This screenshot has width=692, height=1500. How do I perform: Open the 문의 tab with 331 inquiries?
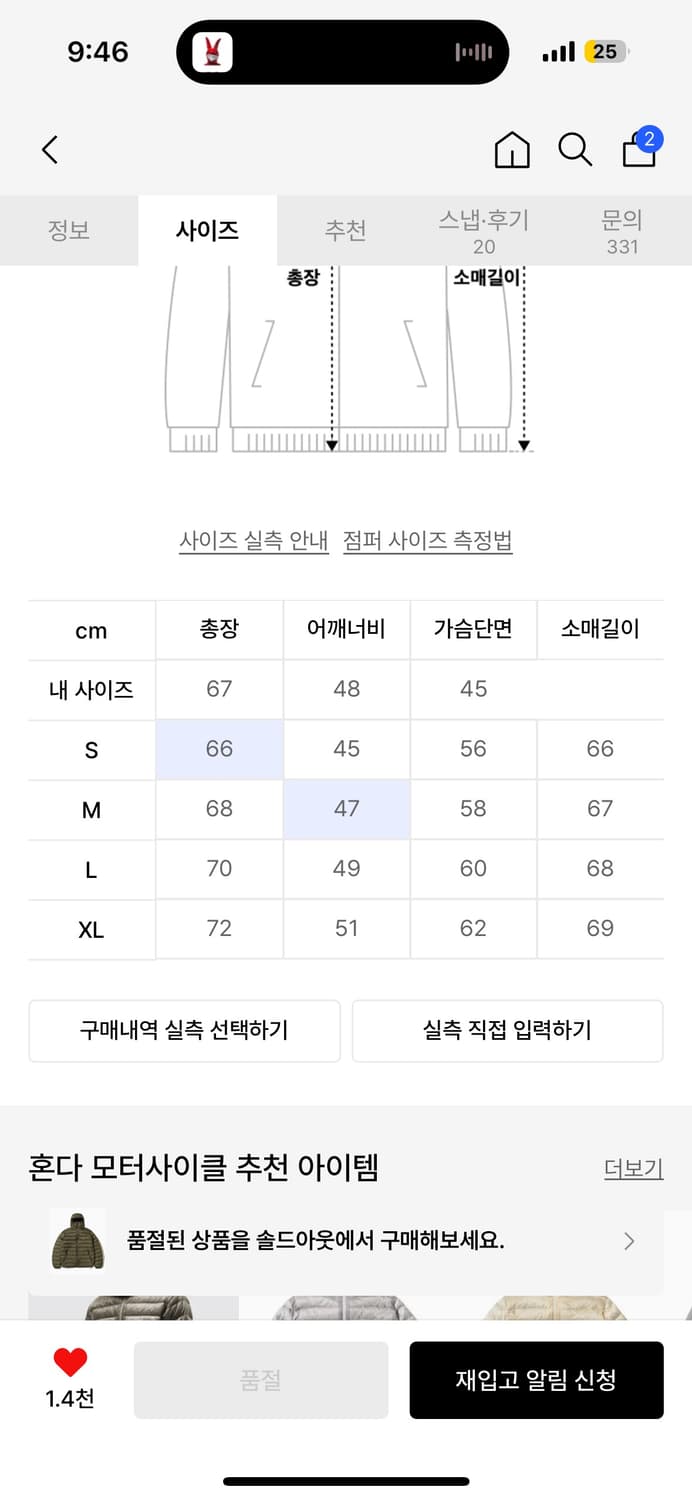point(622,230)
